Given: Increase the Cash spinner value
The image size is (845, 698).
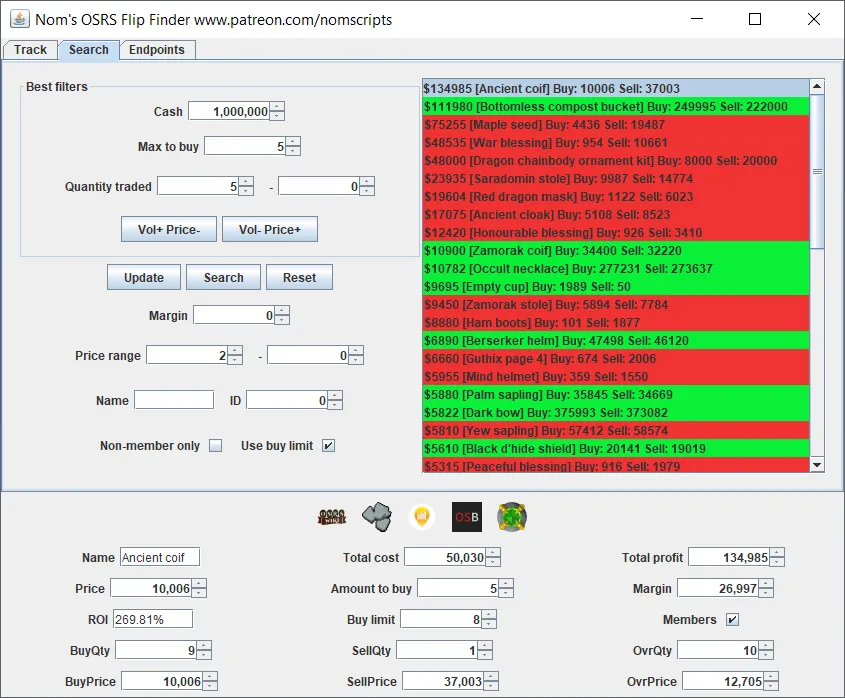Looking at the screenshot, I should pos(277,107).
